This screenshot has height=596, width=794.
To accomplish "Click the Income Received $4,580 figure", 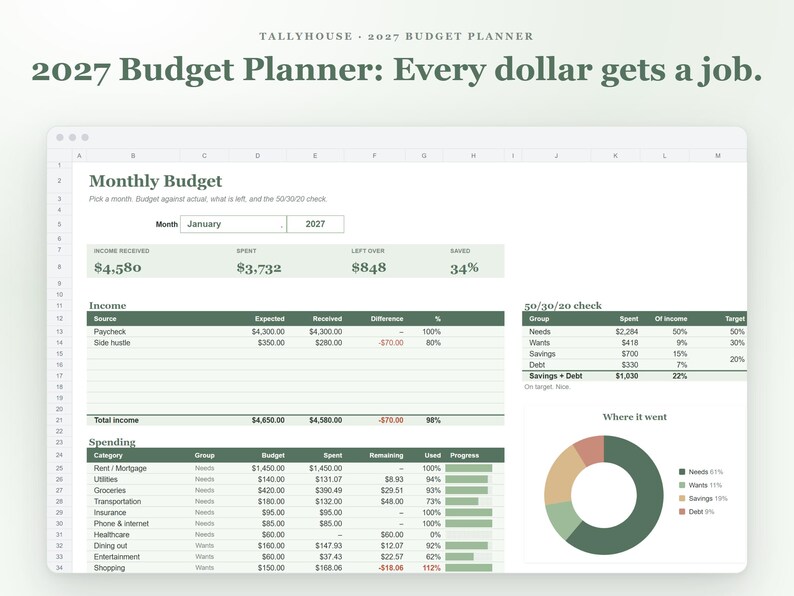I will (x=117, y=267).
